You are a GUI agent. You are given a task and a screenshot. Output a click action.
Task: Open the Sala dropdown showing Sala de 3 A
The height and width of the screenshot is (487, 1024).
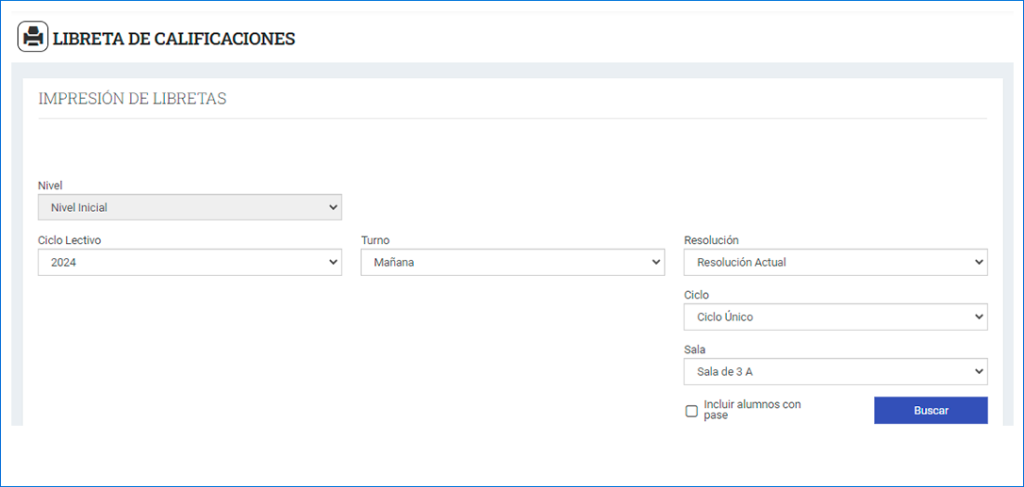(836, 371)
